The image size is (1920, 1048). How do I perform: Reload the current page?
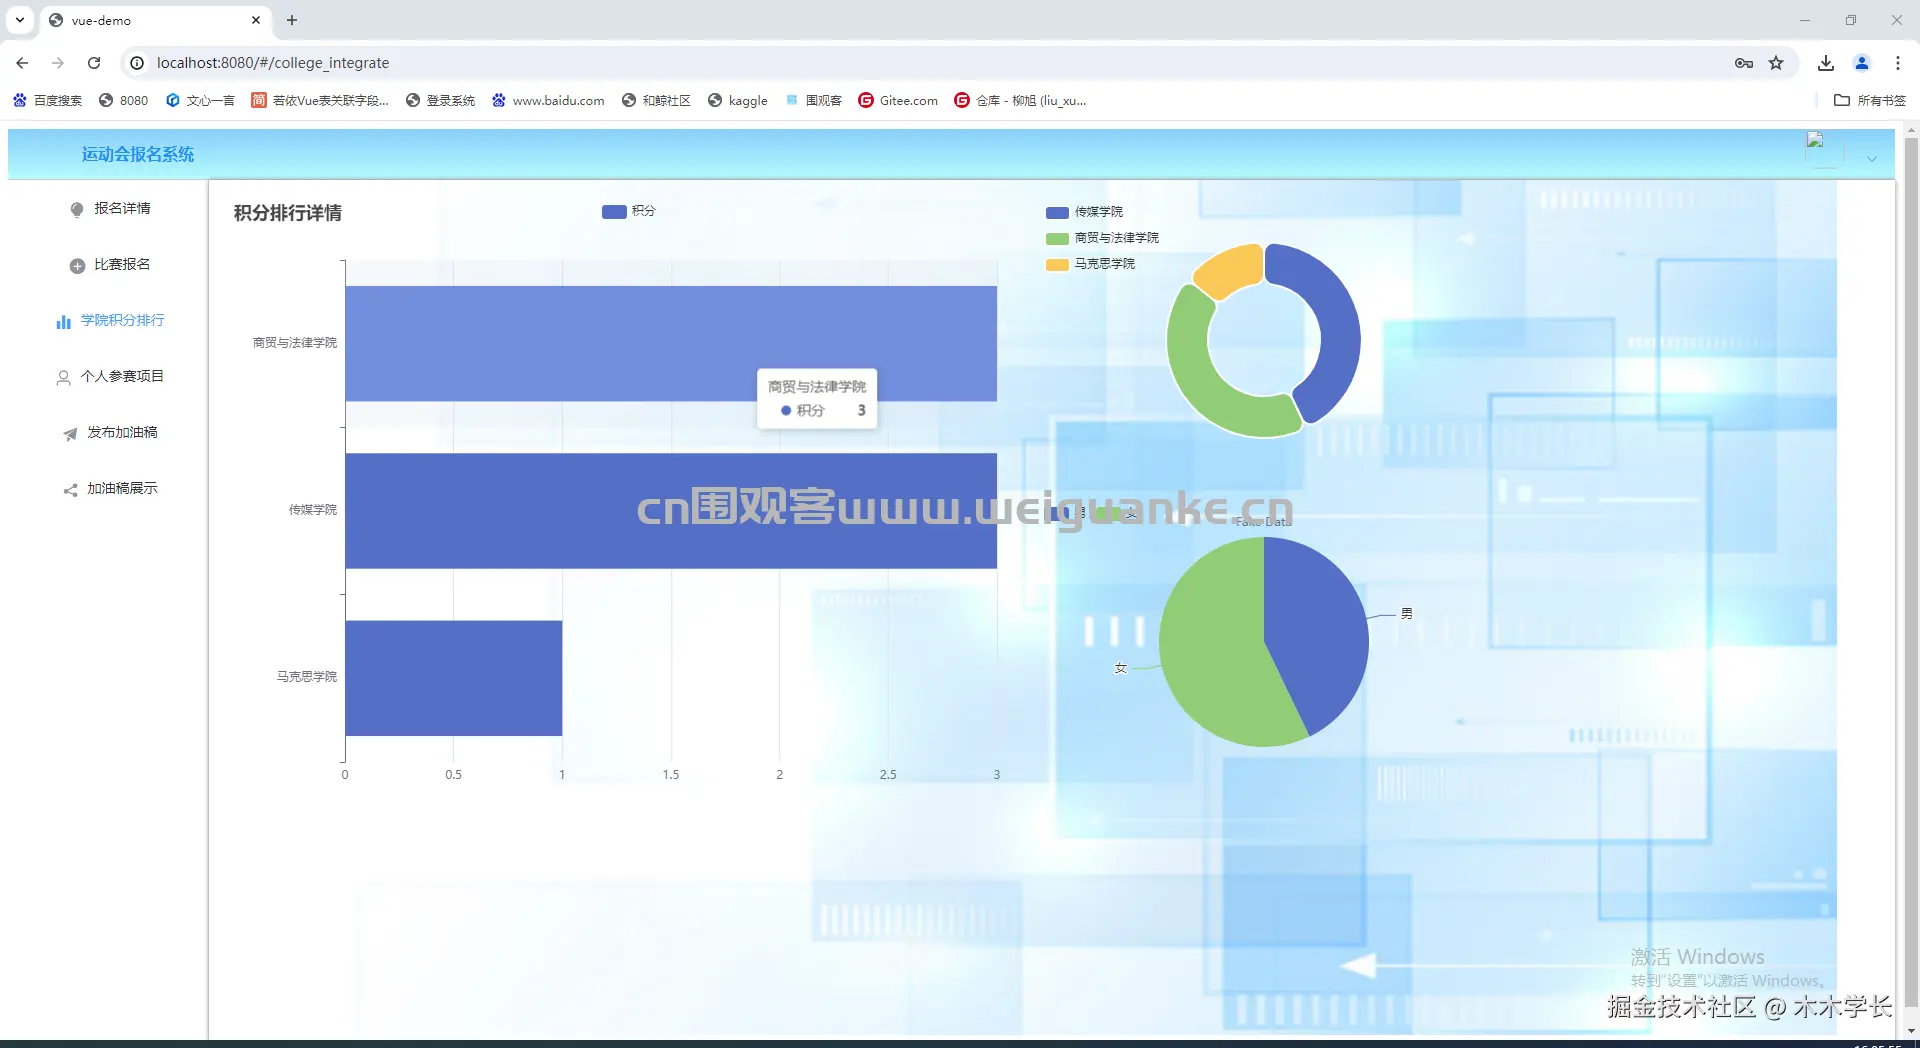[x=94, y=63]
